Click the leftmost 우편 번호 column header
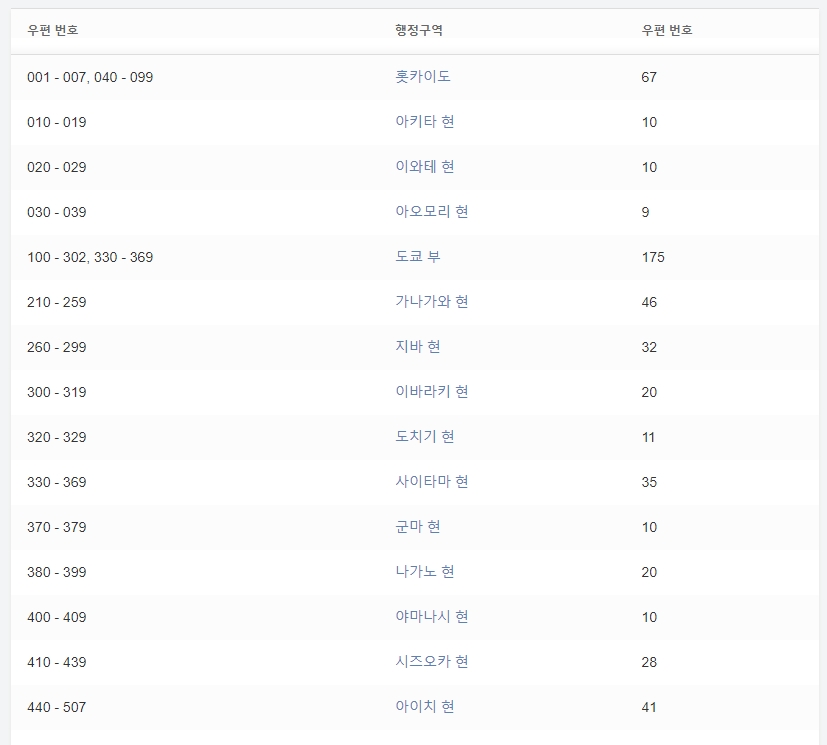 coord(50,31)
